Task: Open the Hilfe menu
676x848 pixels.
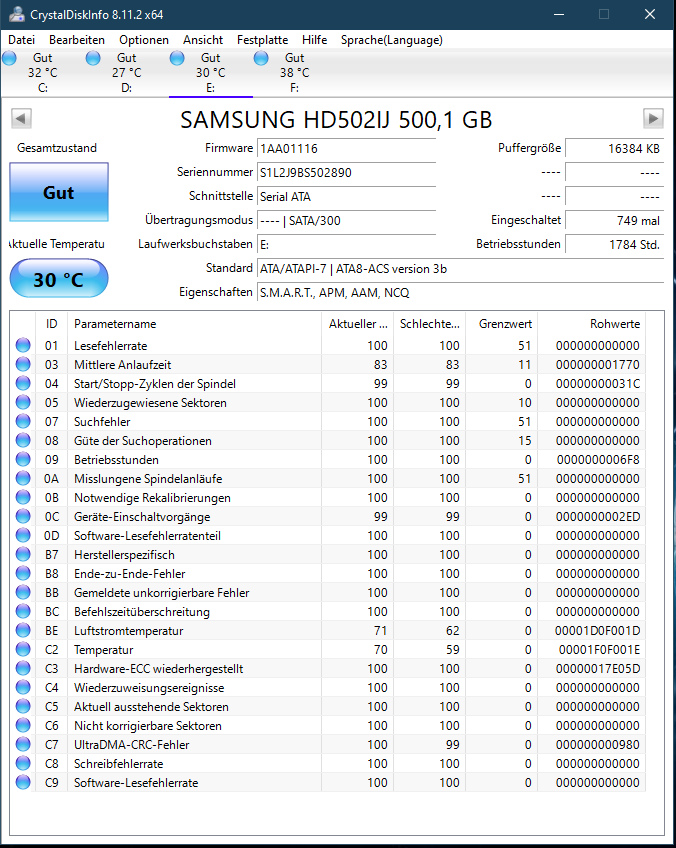Action: pos(315,39)
